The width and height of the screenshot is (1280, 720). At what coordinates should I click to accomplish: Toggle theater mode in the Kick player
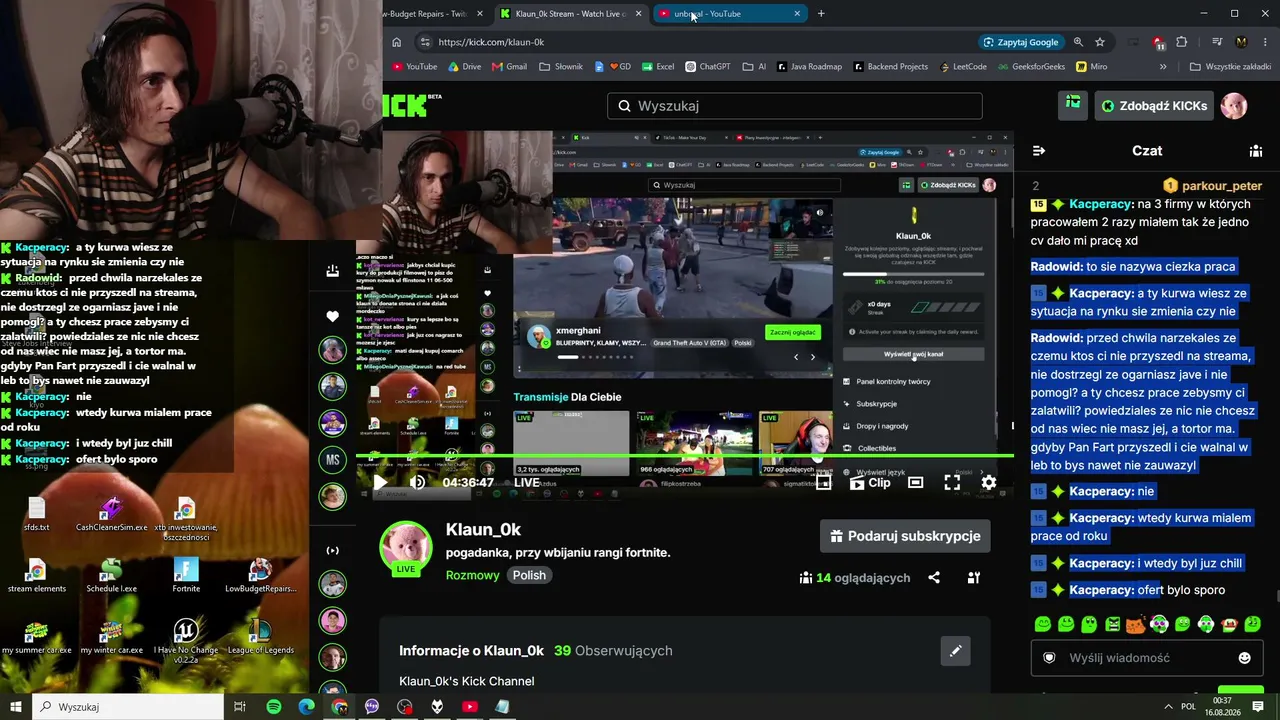[x=915, y=482]
